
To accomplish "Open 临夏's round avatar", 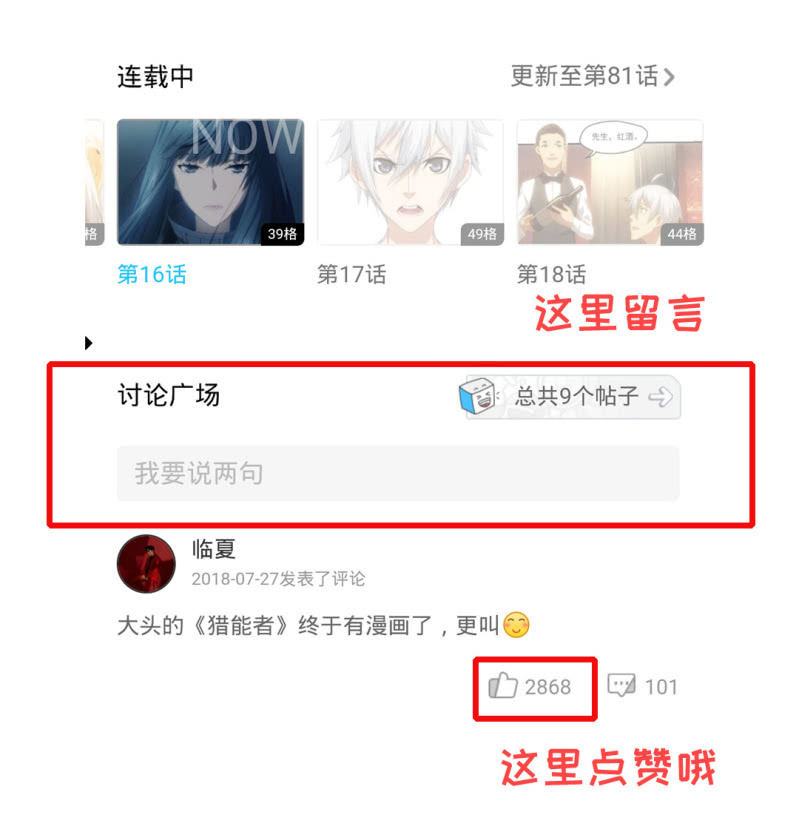I will tap(146, 564).
